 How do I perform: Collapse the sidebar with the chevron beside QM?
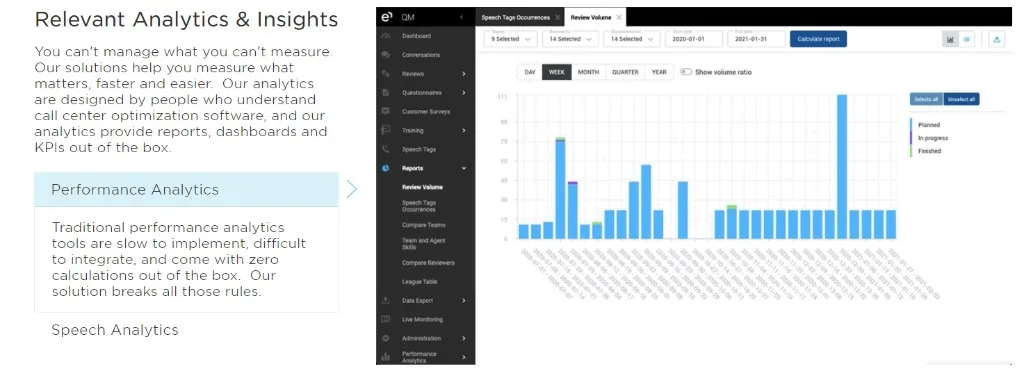coord(462,17)
